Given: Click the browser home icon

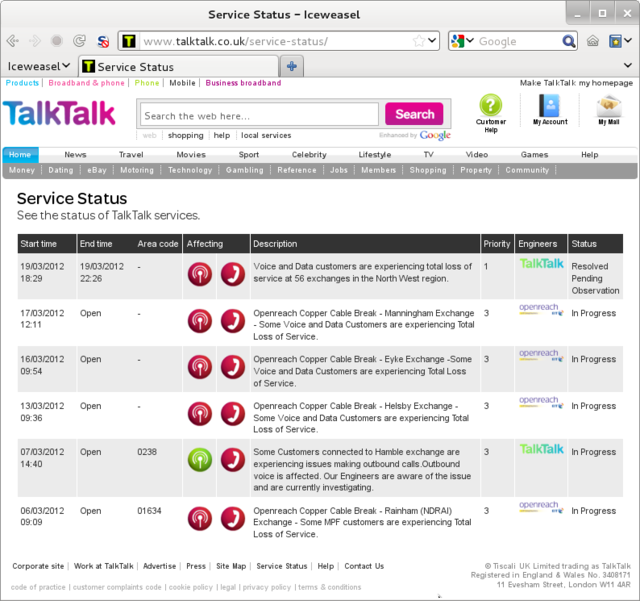Looking at the screenshot, I should (593, 41).
